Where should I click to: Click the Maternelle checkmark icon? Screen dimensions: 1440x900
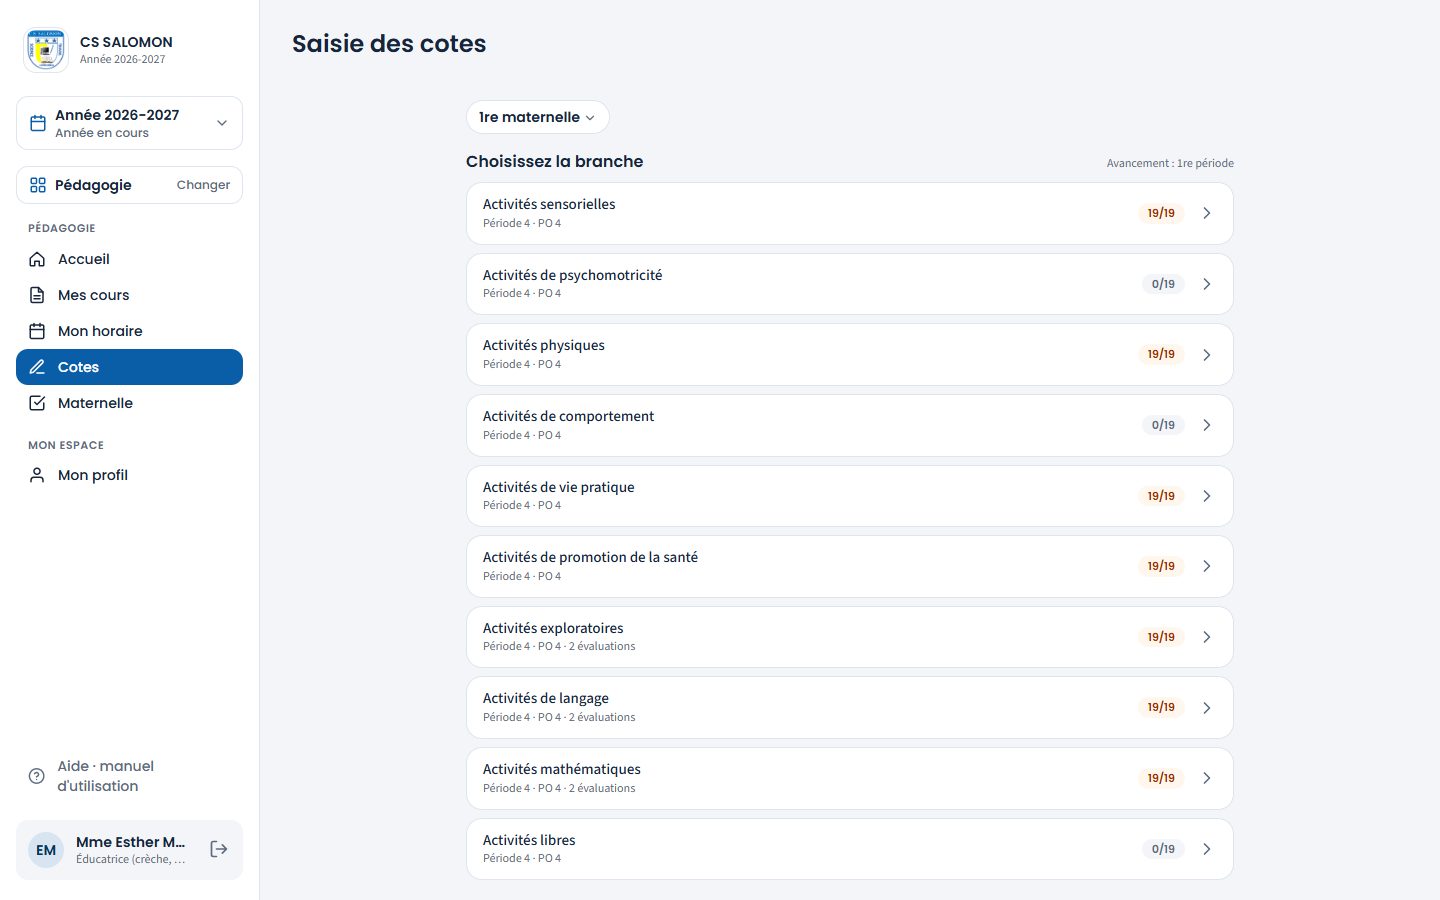37,403
